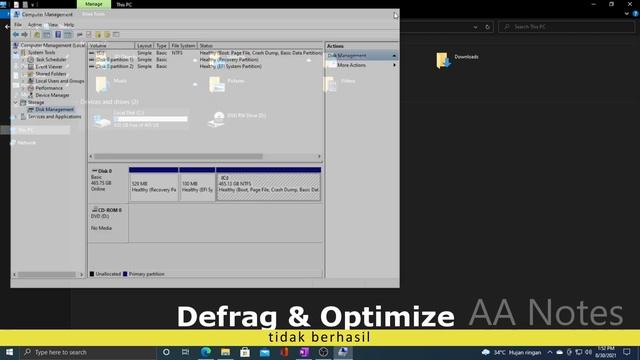Expand the Task Scheduler tree node
The width and height of the screenshot is (640, 360).
23,60
